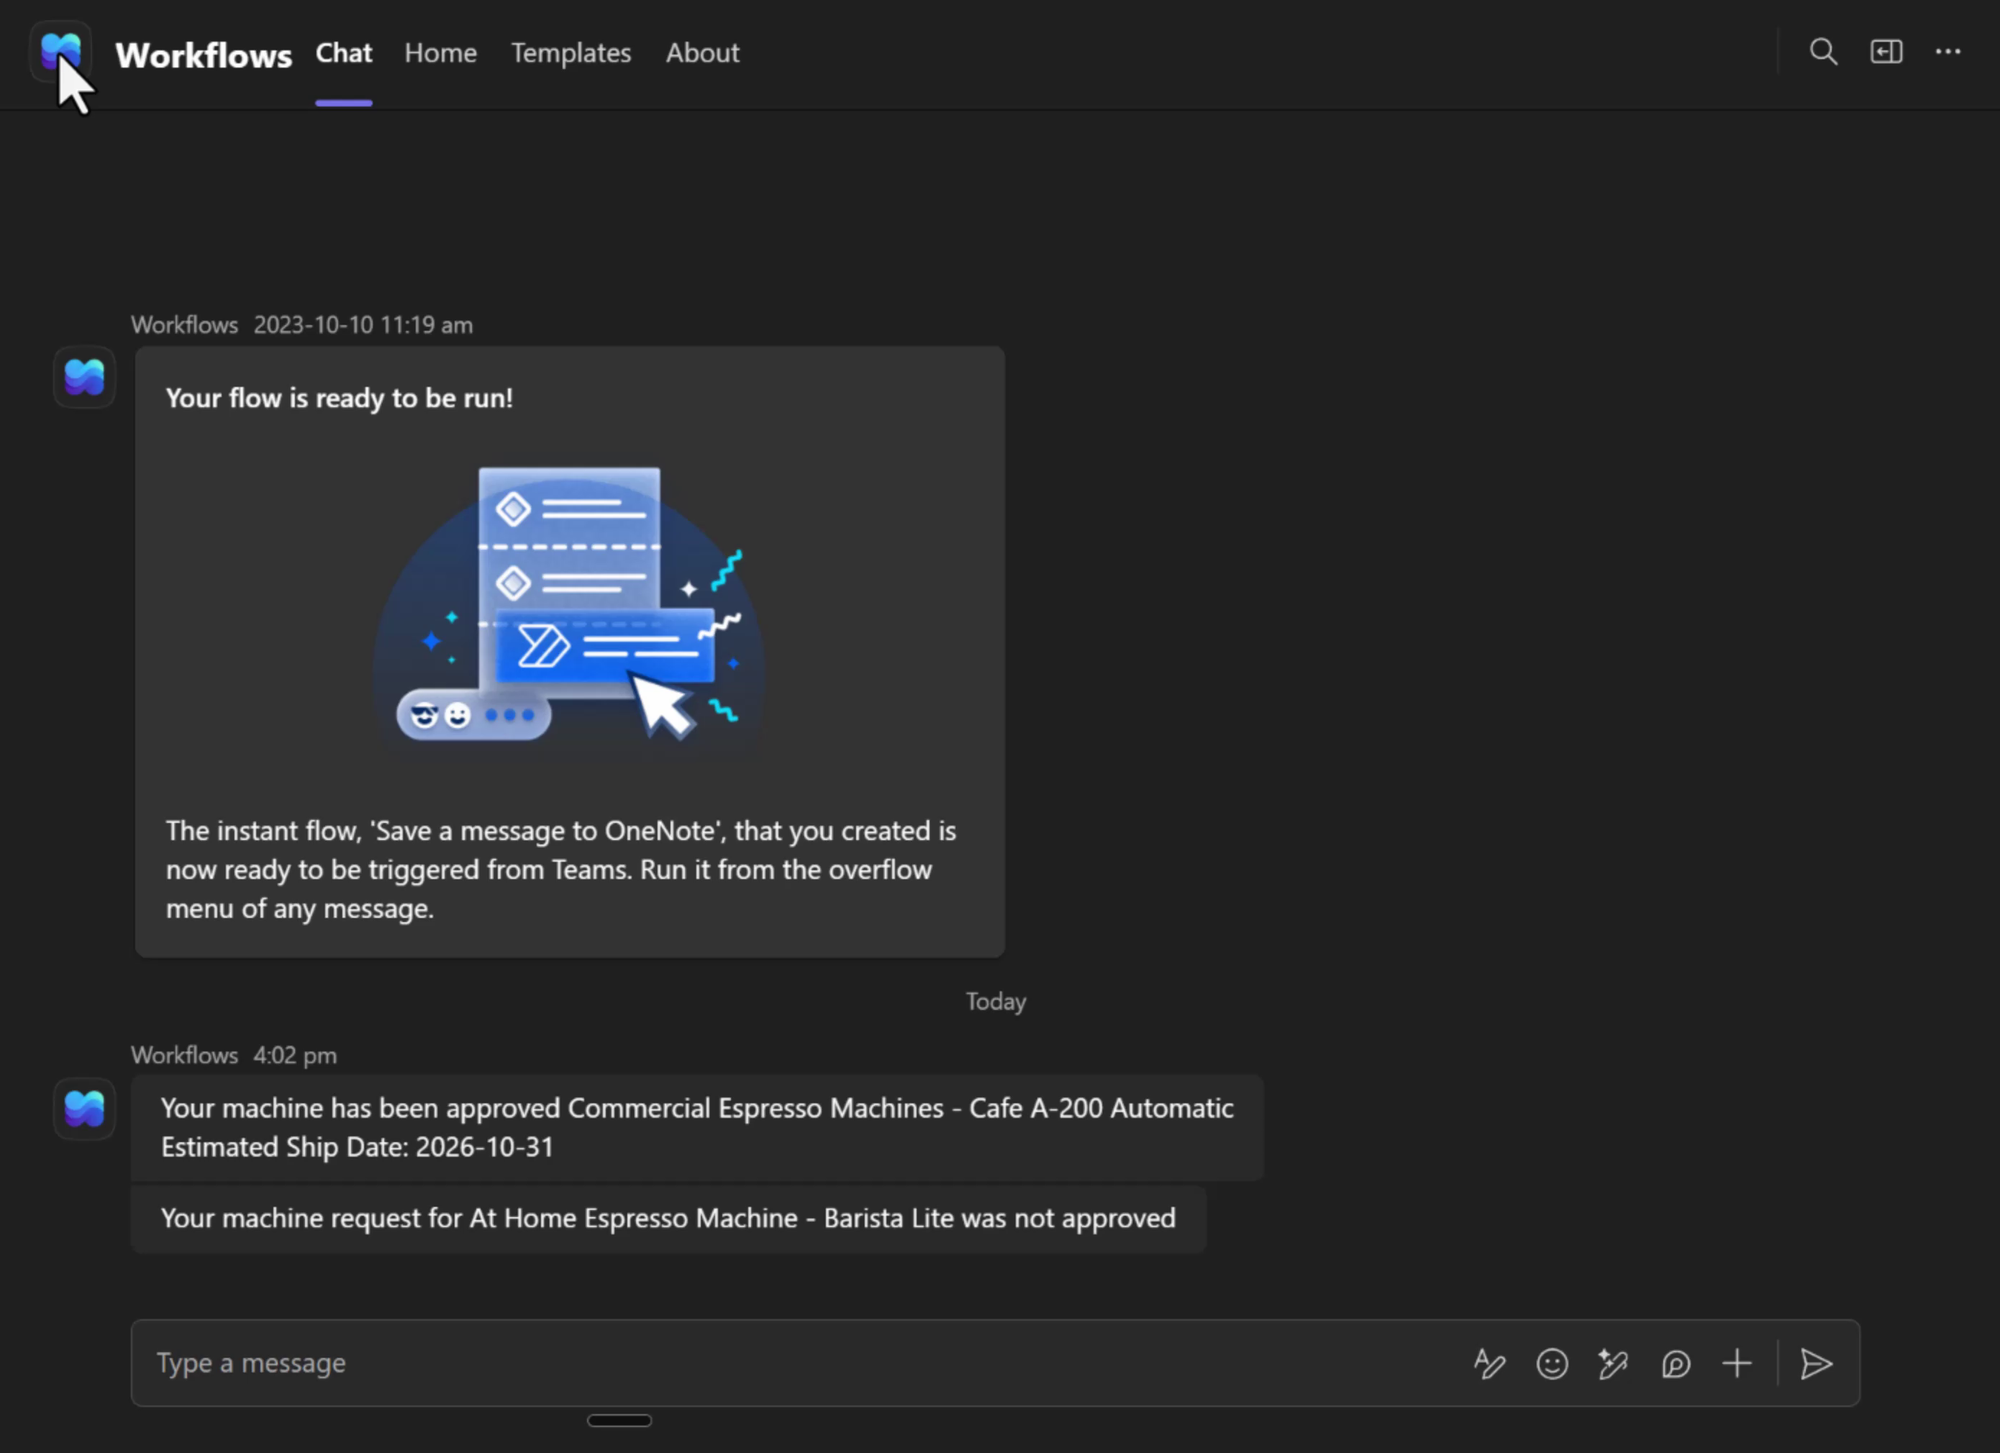The image size is (2000, 1453).
Task: Click the 'Barista Lite was not approved' message
Action: [x=668, y=1218]
